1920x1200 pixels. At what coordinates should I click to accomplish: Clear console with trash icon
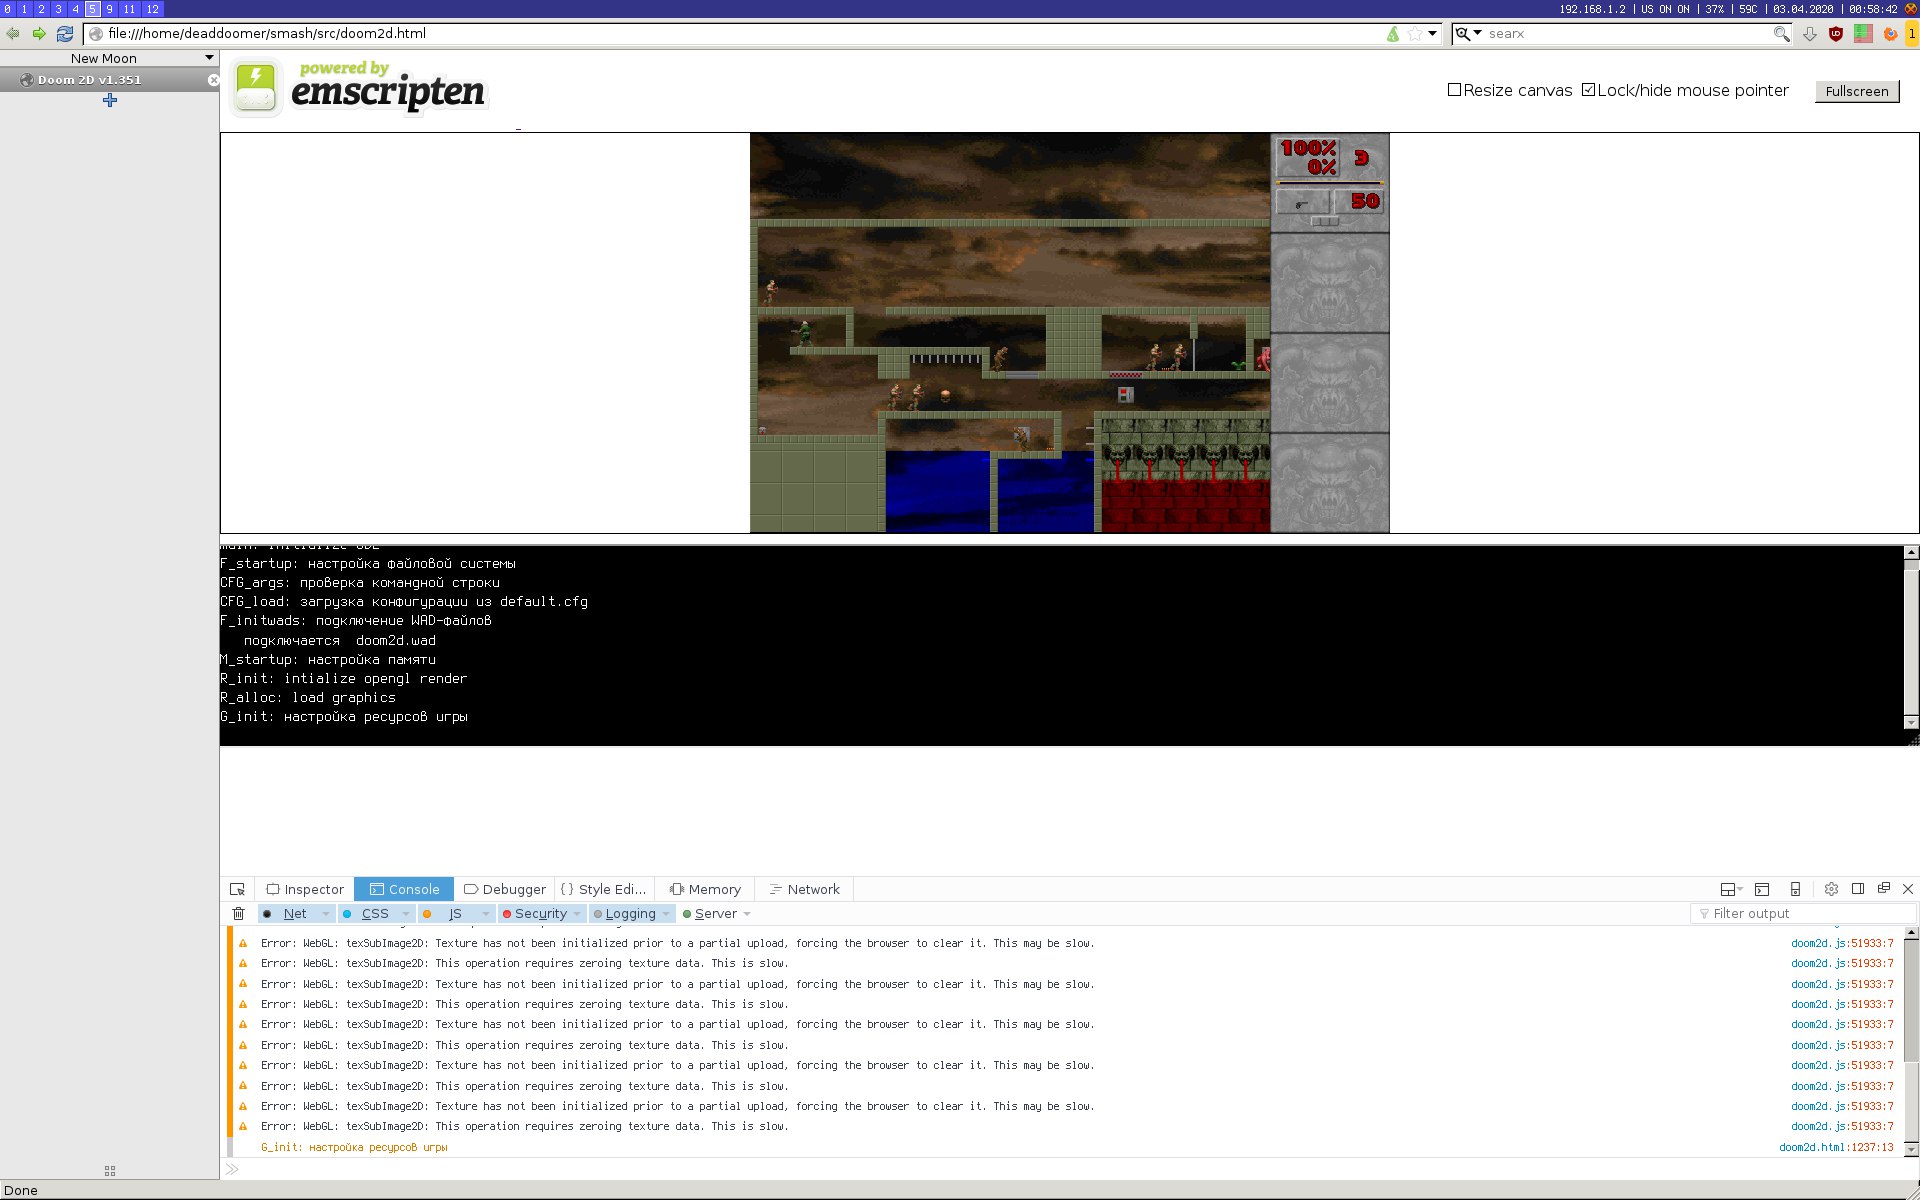tap(238, 914)
